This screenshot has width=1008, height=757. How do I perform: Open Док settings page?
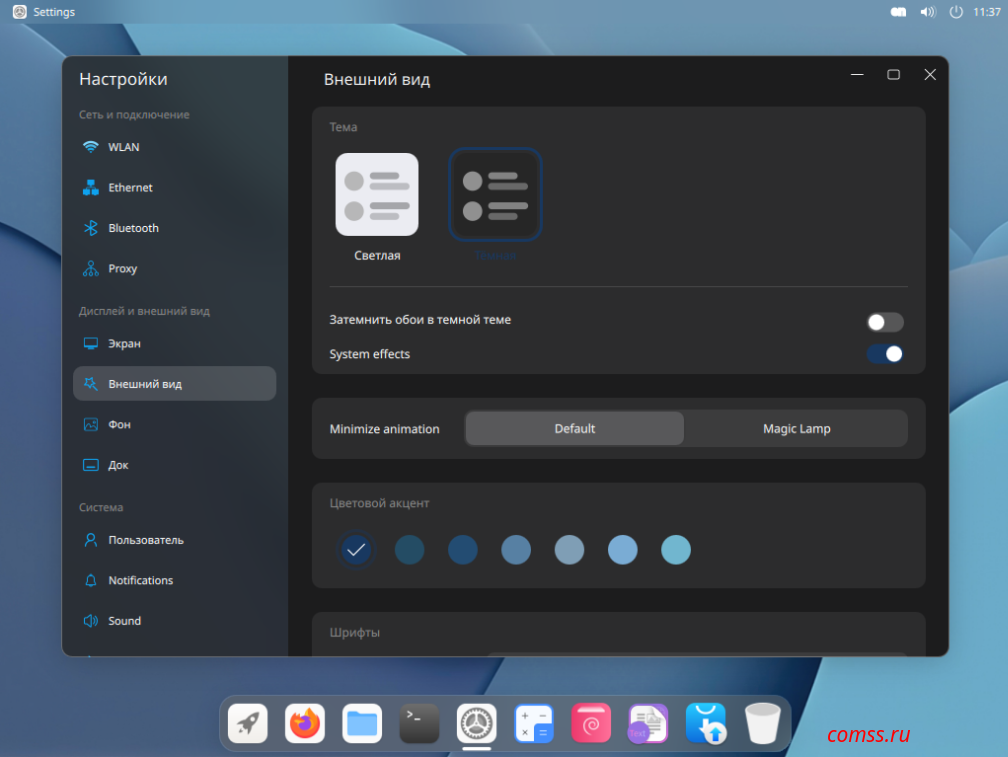point(174,465)
